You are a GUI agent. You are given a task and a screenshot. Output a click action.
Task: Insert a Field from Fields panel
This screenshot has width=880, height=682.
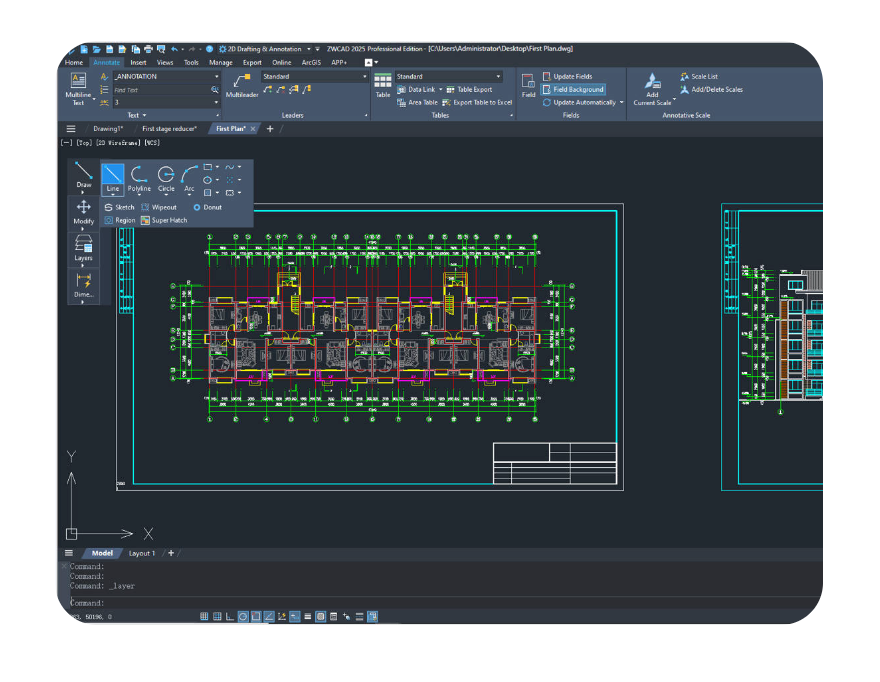click(528, 85)
